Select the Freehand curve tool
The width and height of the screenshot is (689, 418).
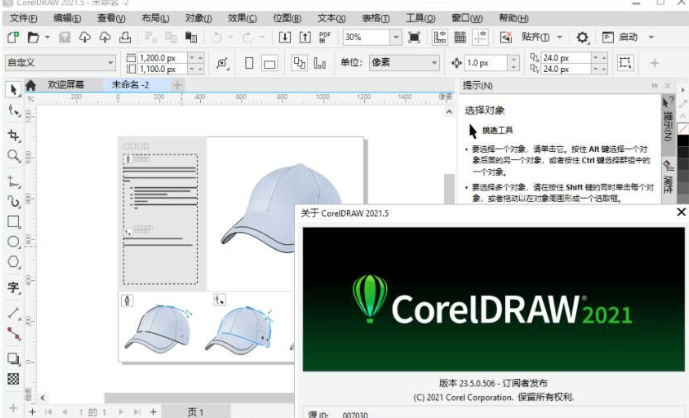click(x=13, y=181)
